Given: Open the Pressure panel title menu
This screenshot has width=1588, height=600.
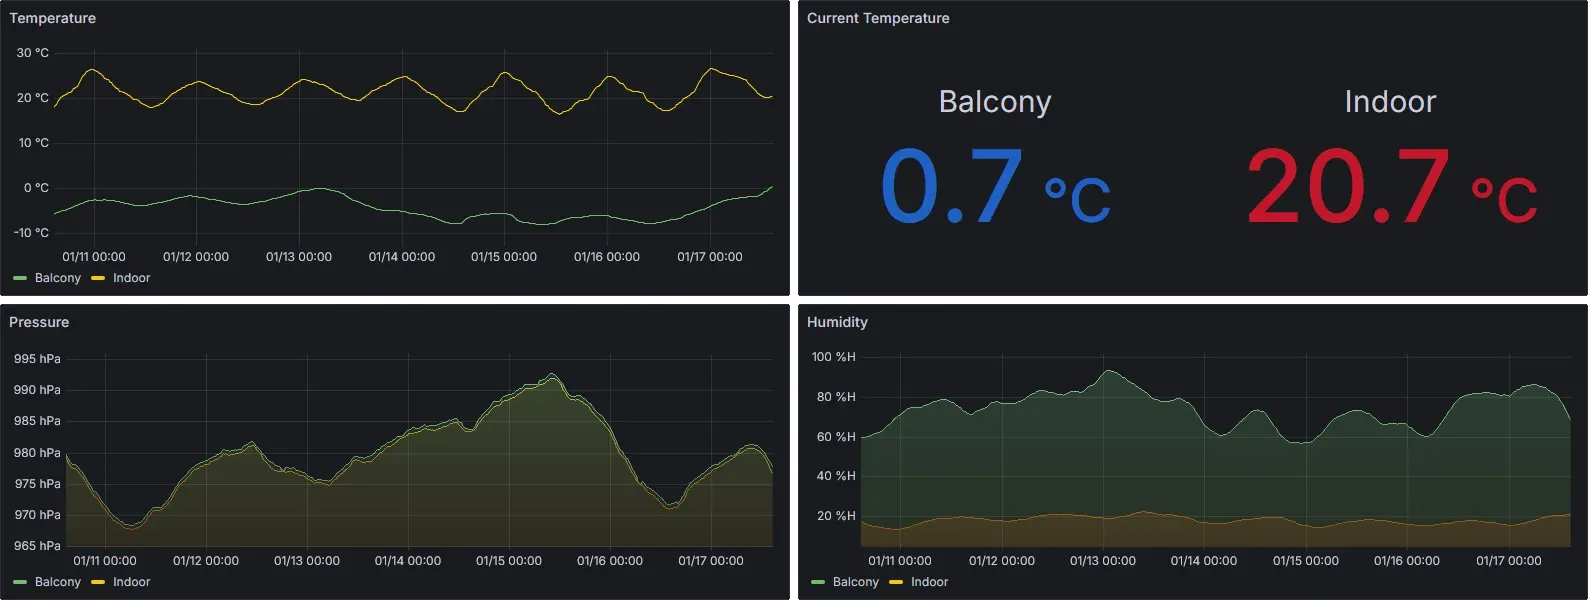Looking at the screenshot, I should click(x=39, y=322).
